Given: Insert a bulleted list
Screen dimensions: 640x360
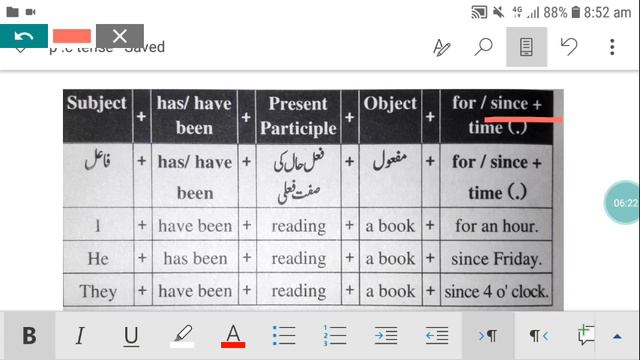Looking at the screenshot, I should (284, 336).
